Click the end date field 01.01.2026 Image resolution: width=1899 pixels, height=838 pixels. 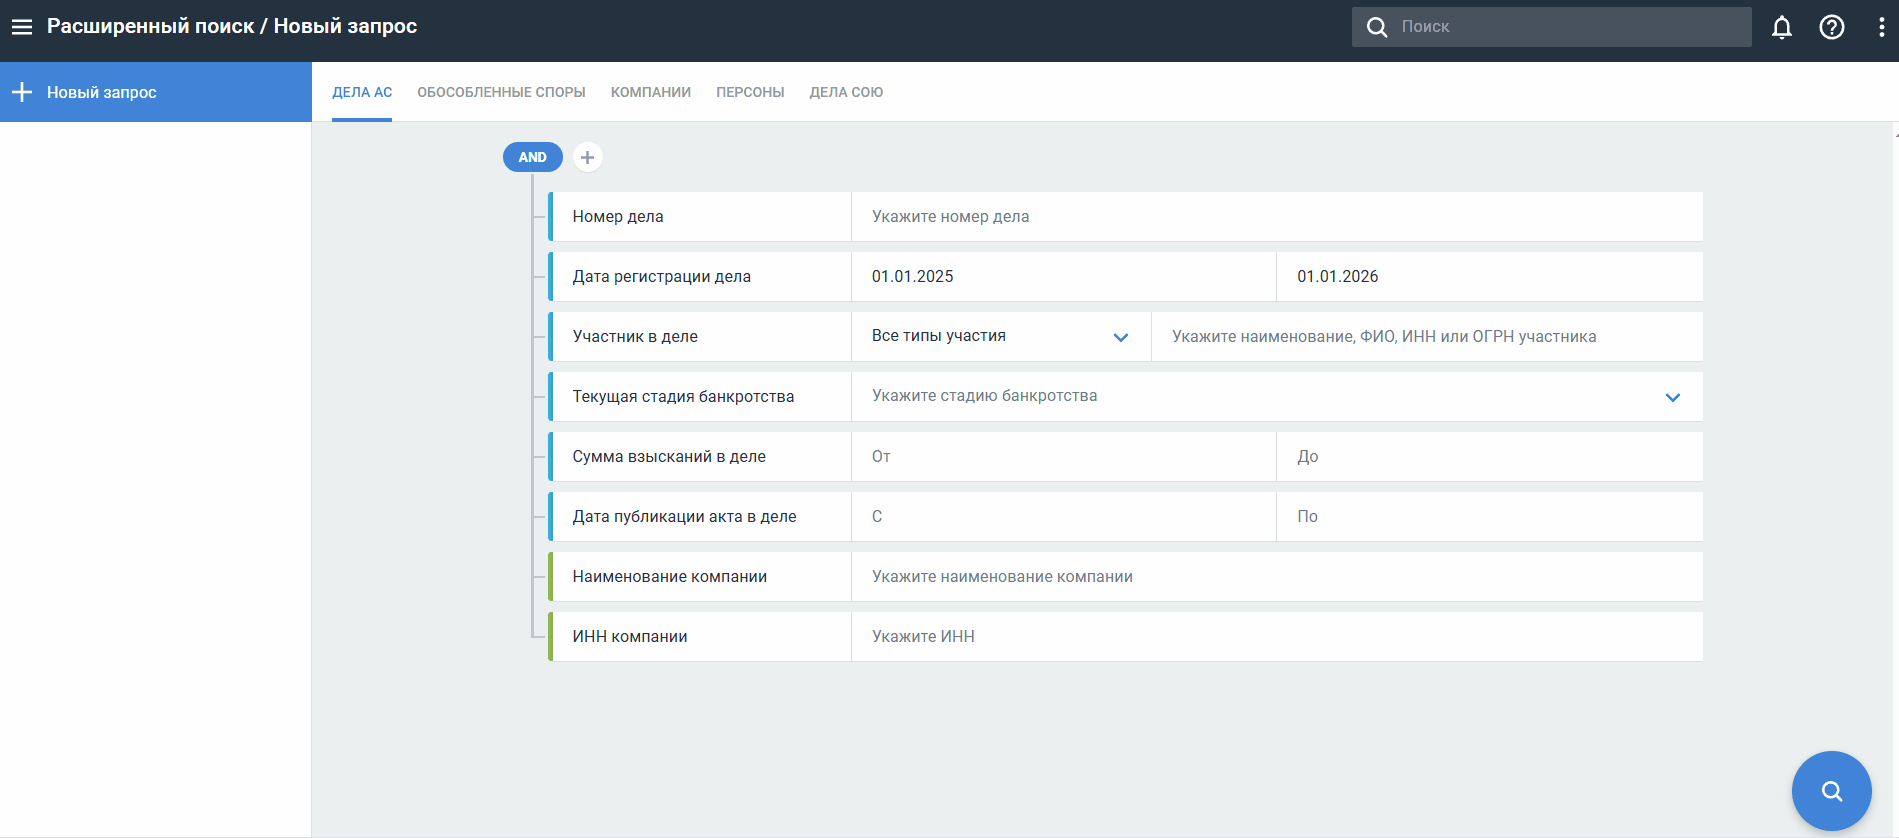pos(1488,277)
